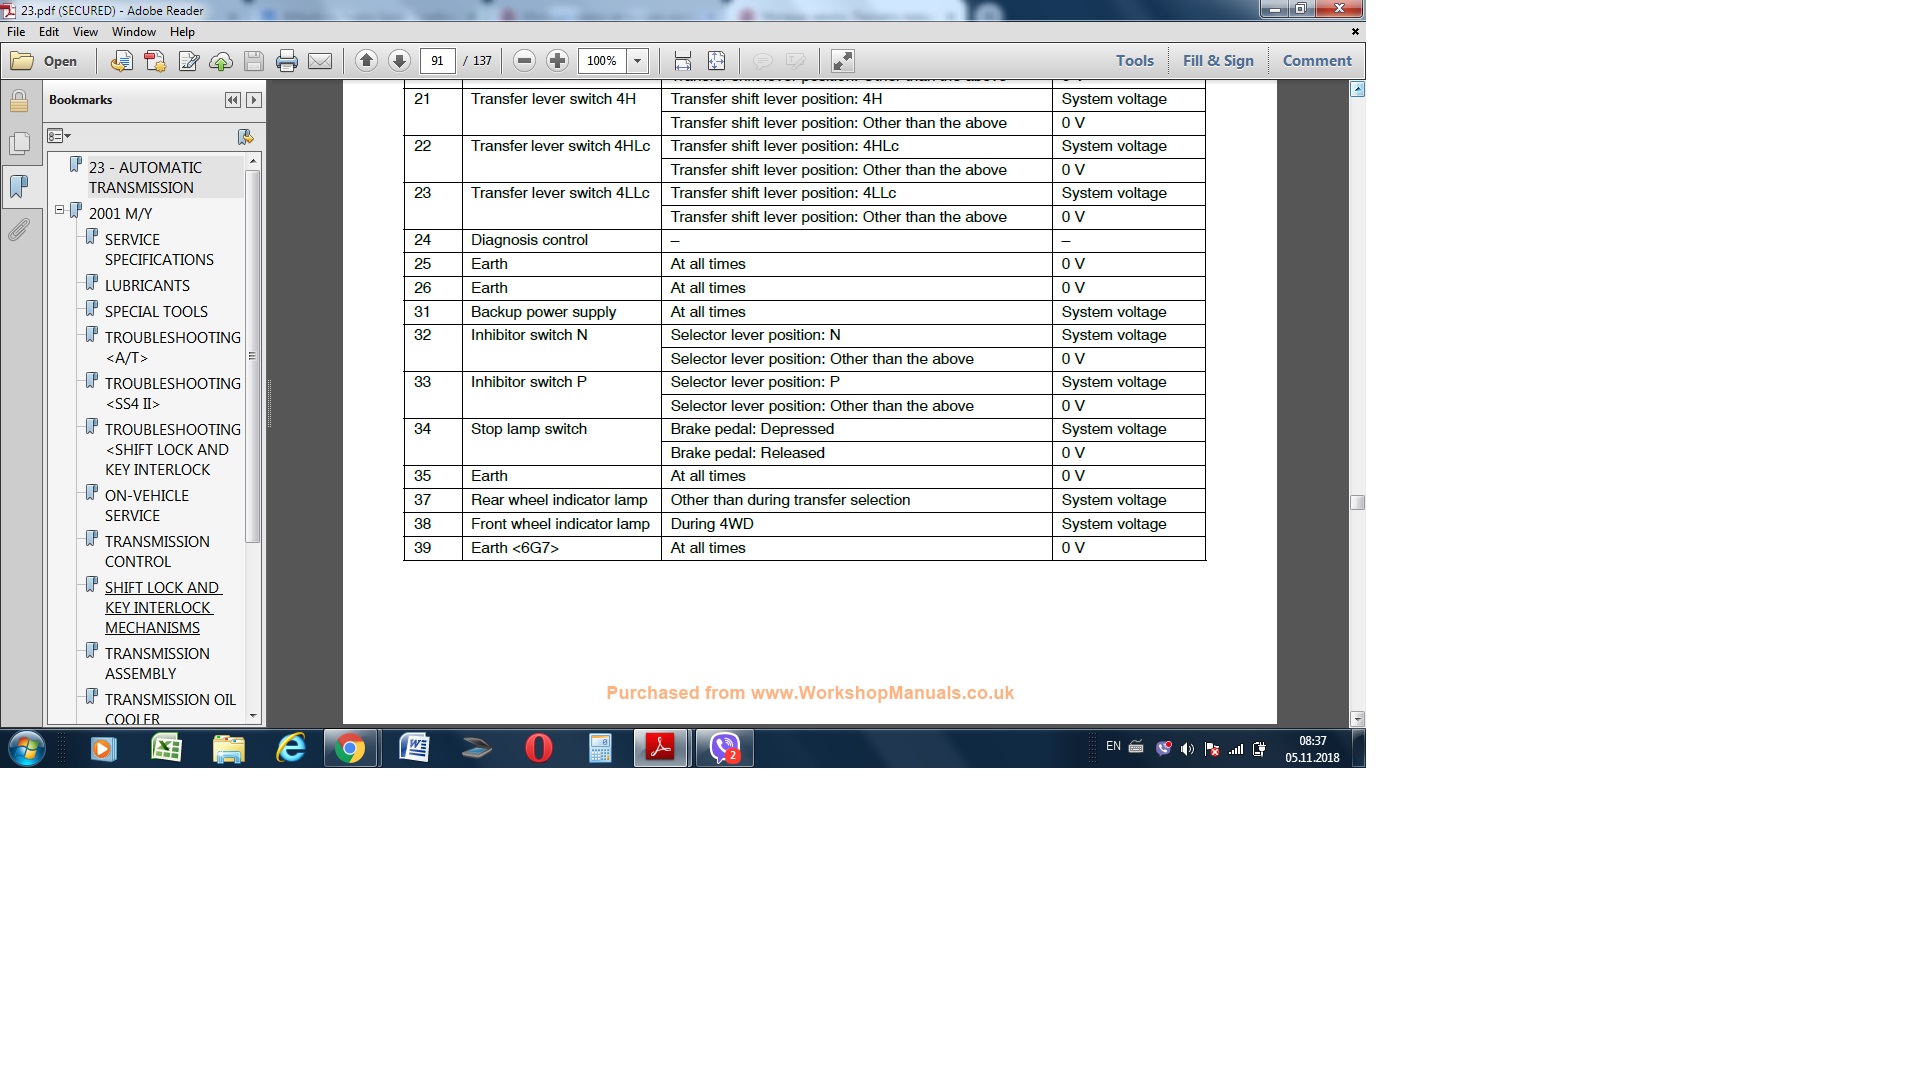Click the convert file to PDF online icon
Screen dimensions: 1910x1068
(x=121, y=61)
